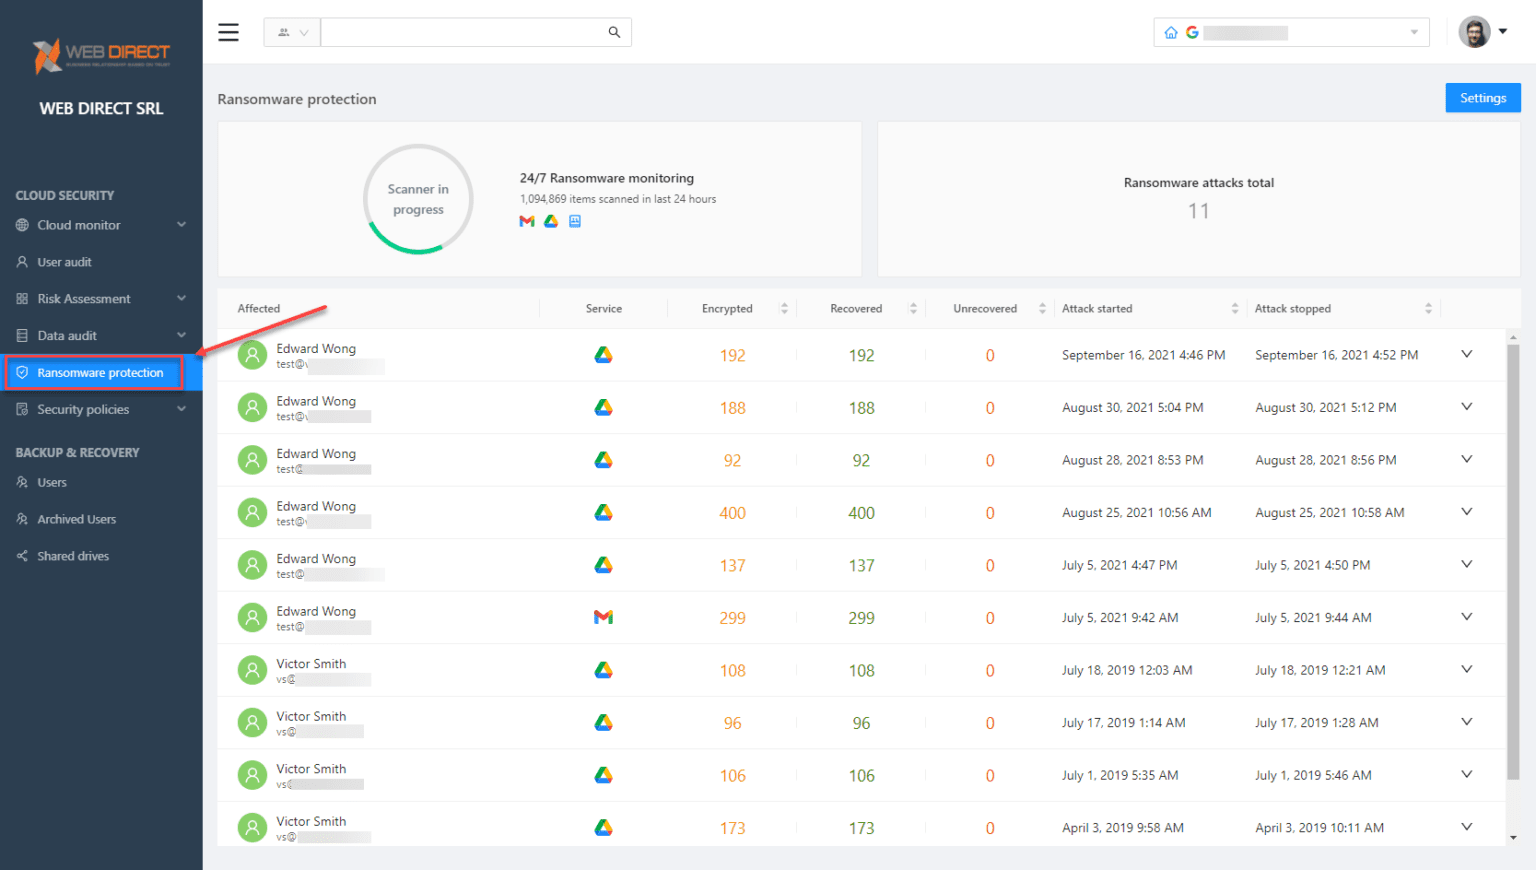Image resolution: width=1536 pixels, height=870 pixels.
Task: Click the hamburger menu icon
Action: click(228, 32)
